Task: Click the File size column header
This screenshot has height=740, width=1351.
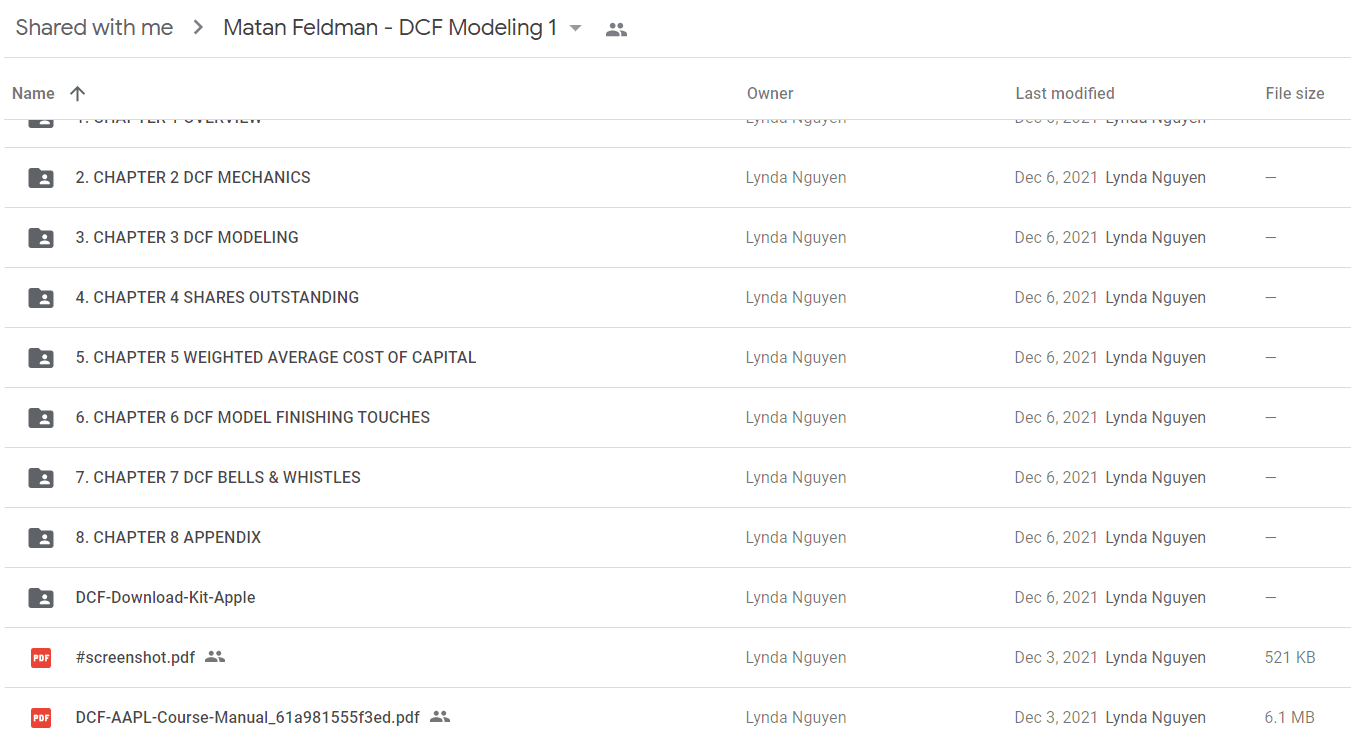Action: pos(1295,93)
